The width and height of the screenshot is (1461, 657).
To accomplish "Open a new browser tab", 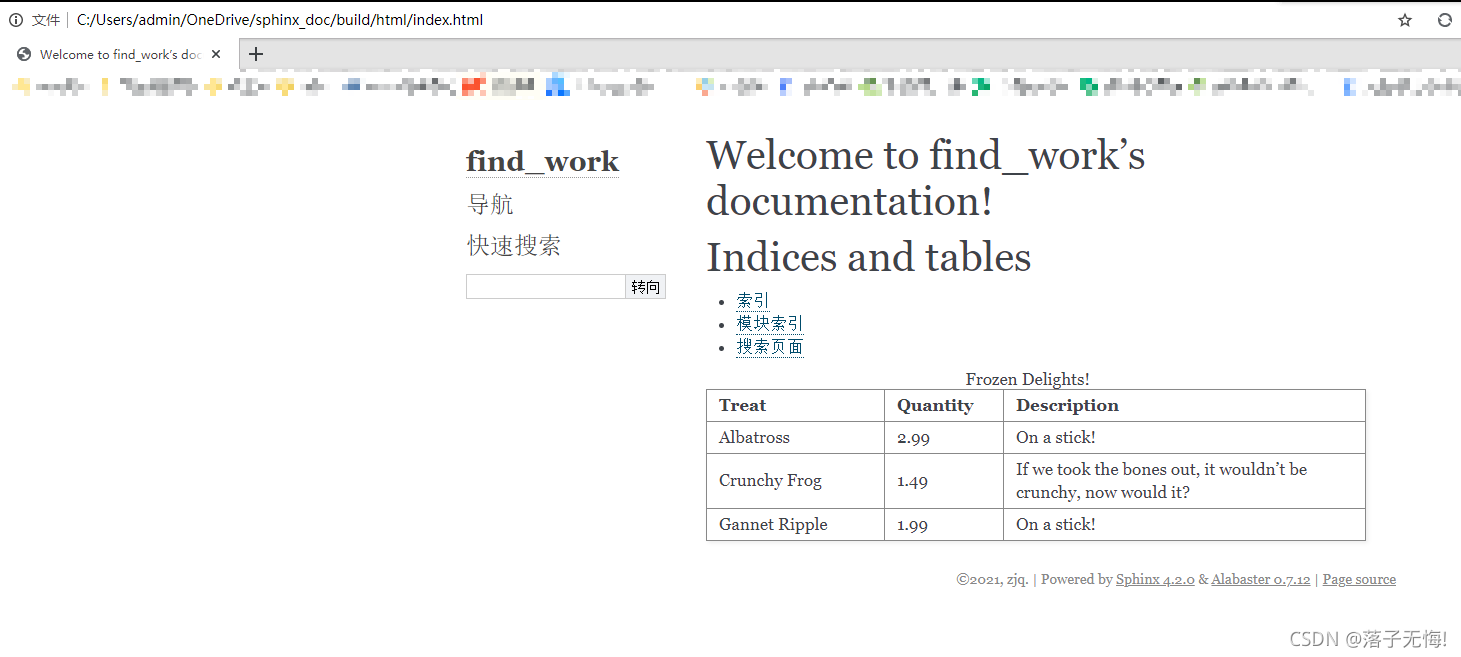I will pyautogui.click(x=255, y=54).
